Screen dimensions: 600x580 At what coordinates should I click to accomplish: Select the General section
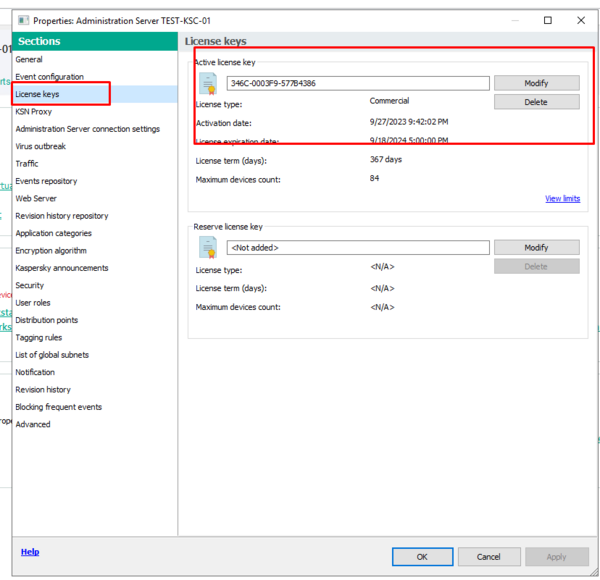[29, 60]
